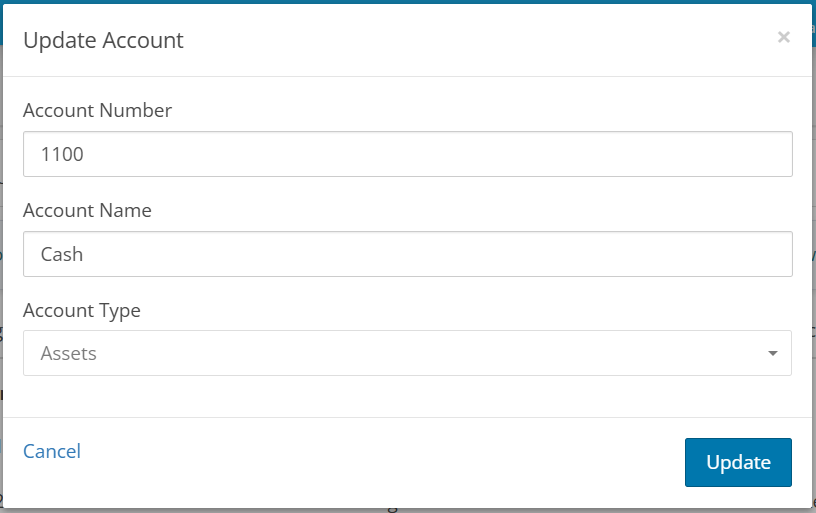Click the Account Type dropdown caret arrow
This screenshot has height=513, width=816.
[x=773, y=353]
